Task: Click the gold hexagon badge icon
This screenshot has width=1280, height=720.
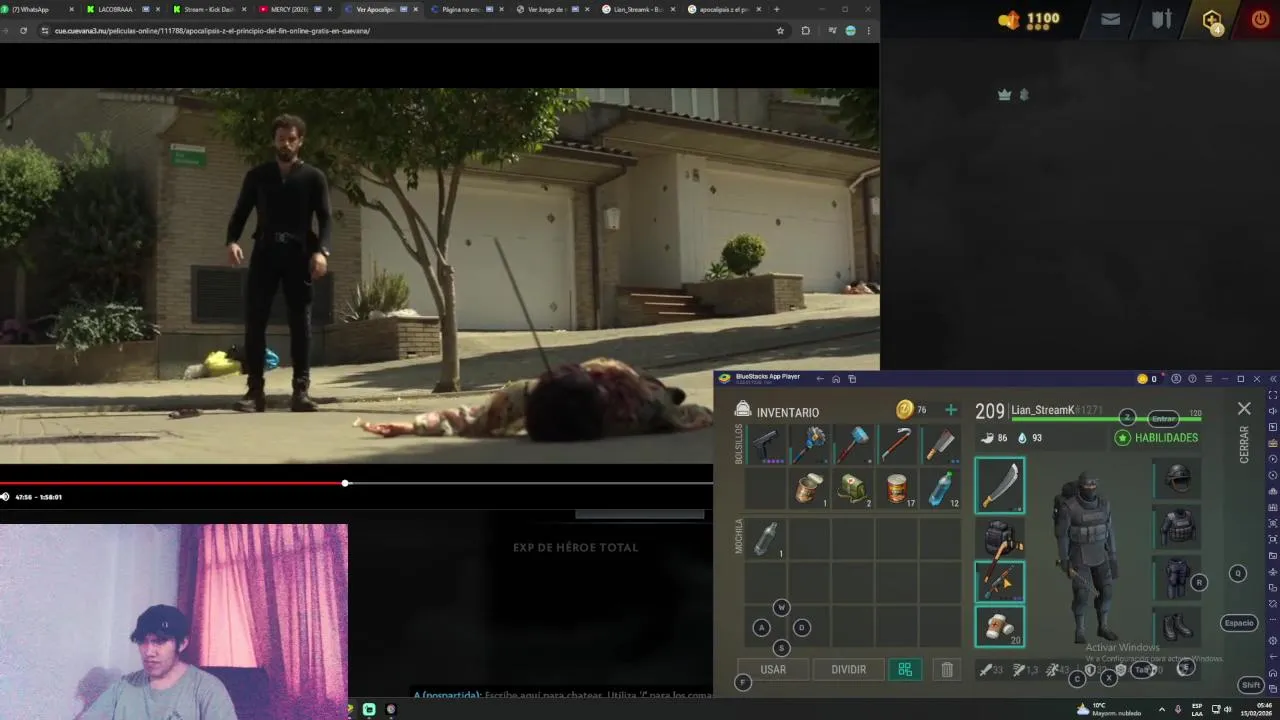Action: [x=1212, y=20]
